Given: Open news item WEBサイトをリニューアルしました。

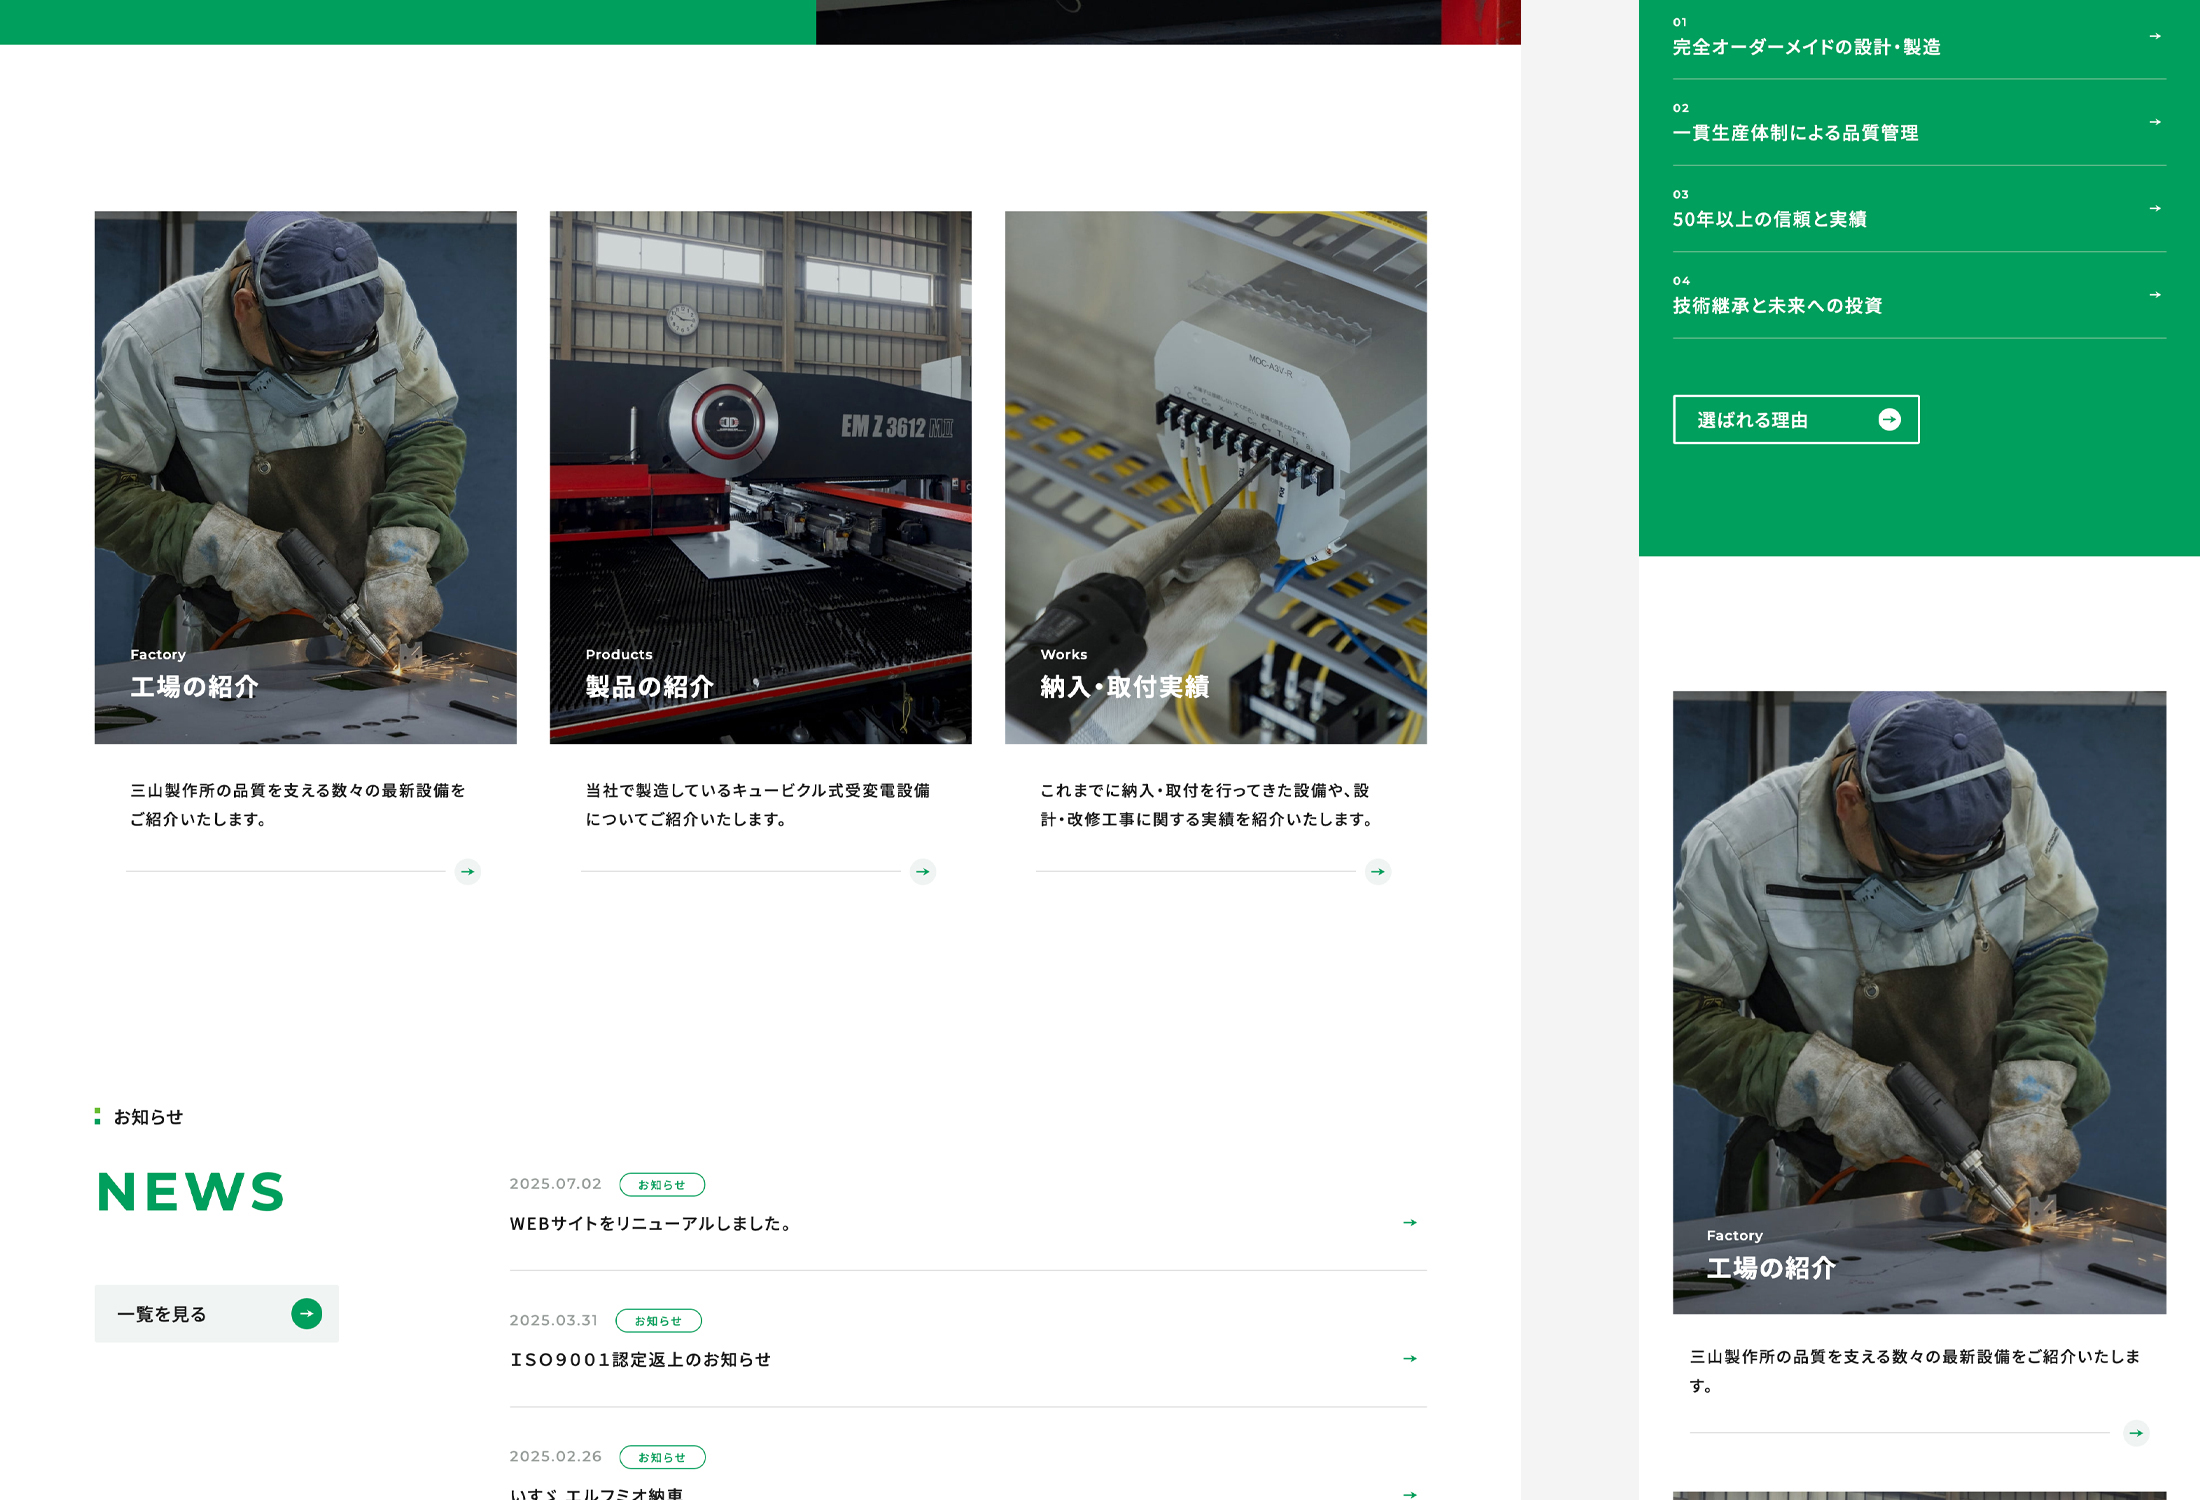Looking at the screenshot, I should pyautogui.click(x=652, y=1223).
